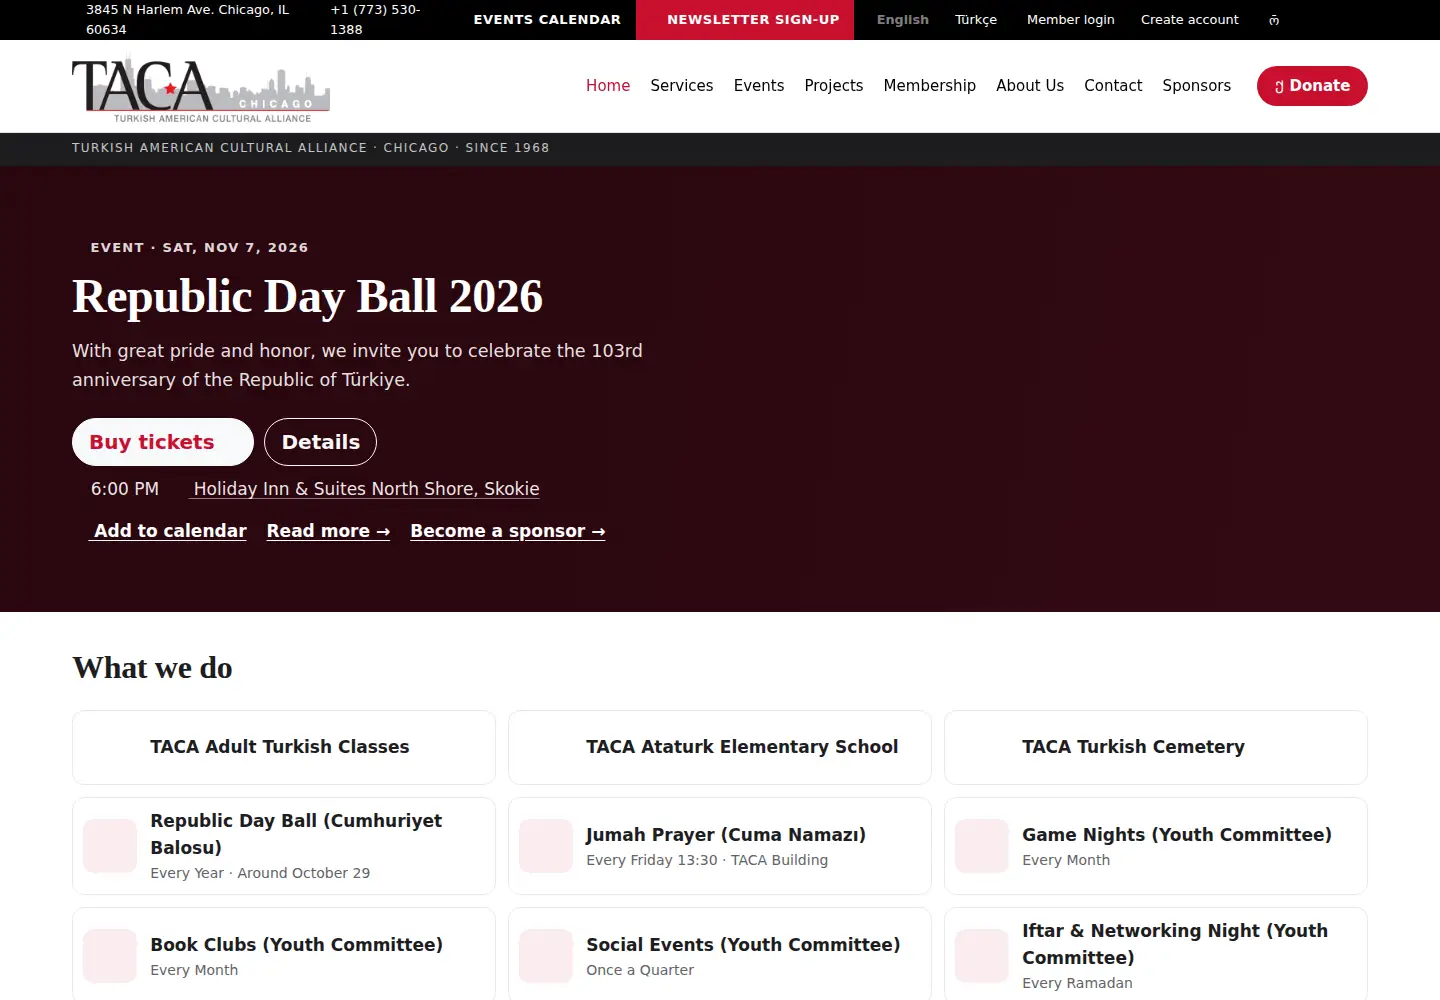Click the Republic Day Ball card icon placeholder
This screenshot has width=1440, height=1000.
pos(110,846)
